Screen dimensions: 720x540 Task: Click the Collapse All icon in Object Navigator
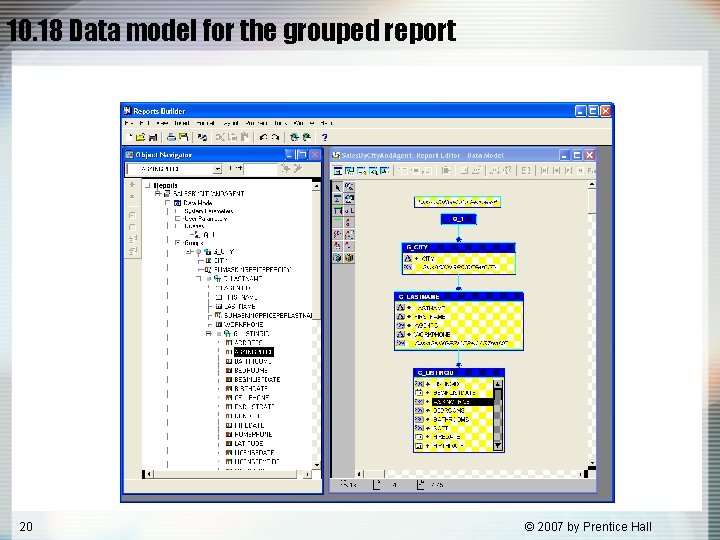pyautogui.click(x=132, y=251)
